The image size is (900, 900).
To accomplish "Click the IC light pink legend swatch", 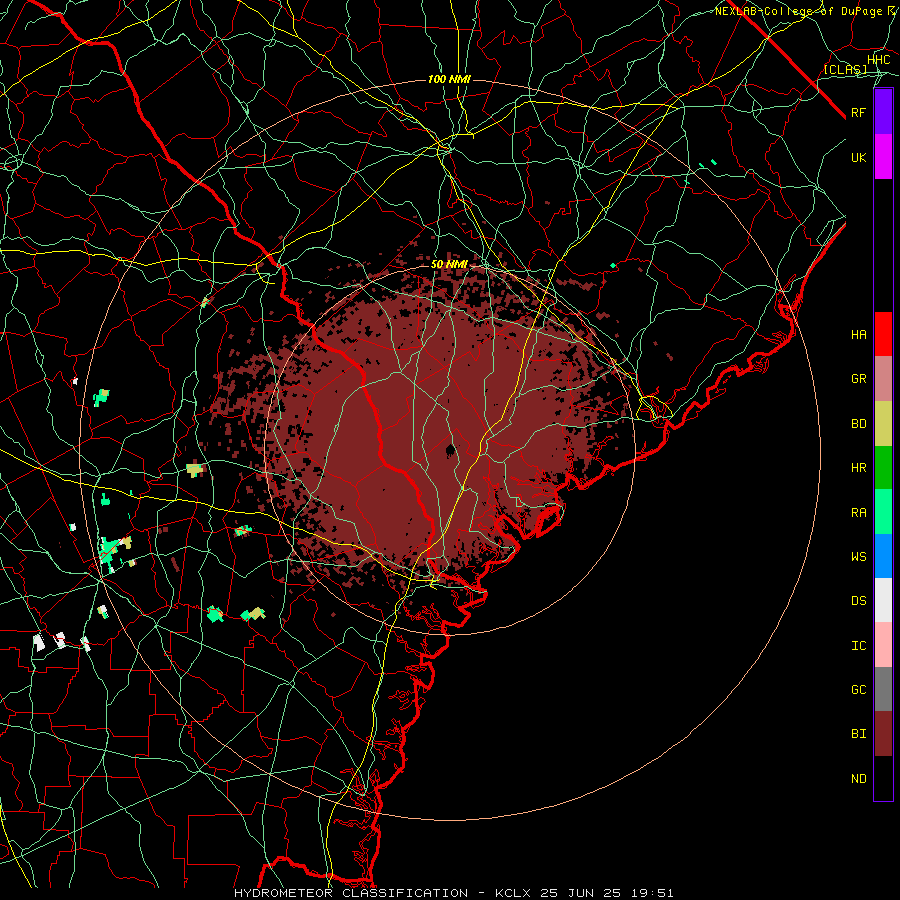I will click(883, 645).
